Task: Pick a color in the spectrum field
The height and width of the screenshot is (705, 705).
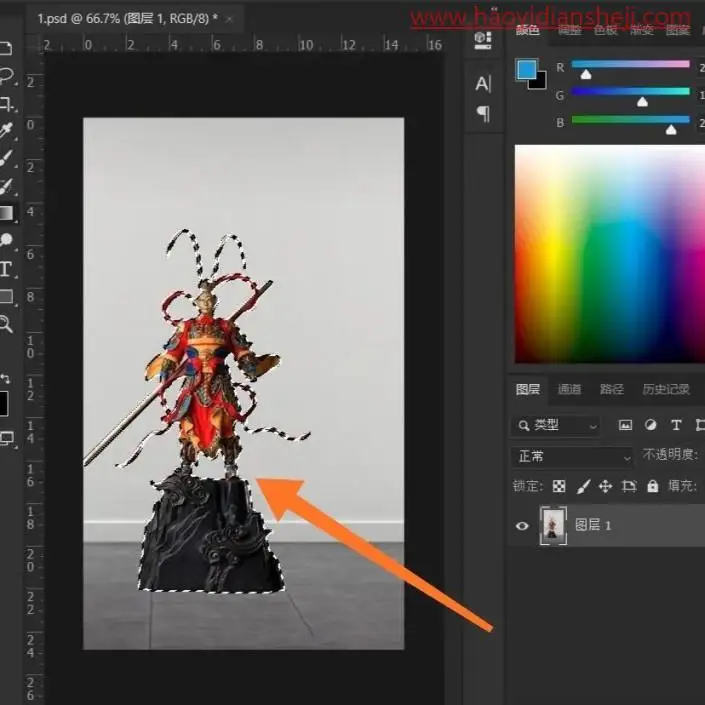Action: point(610,254)
